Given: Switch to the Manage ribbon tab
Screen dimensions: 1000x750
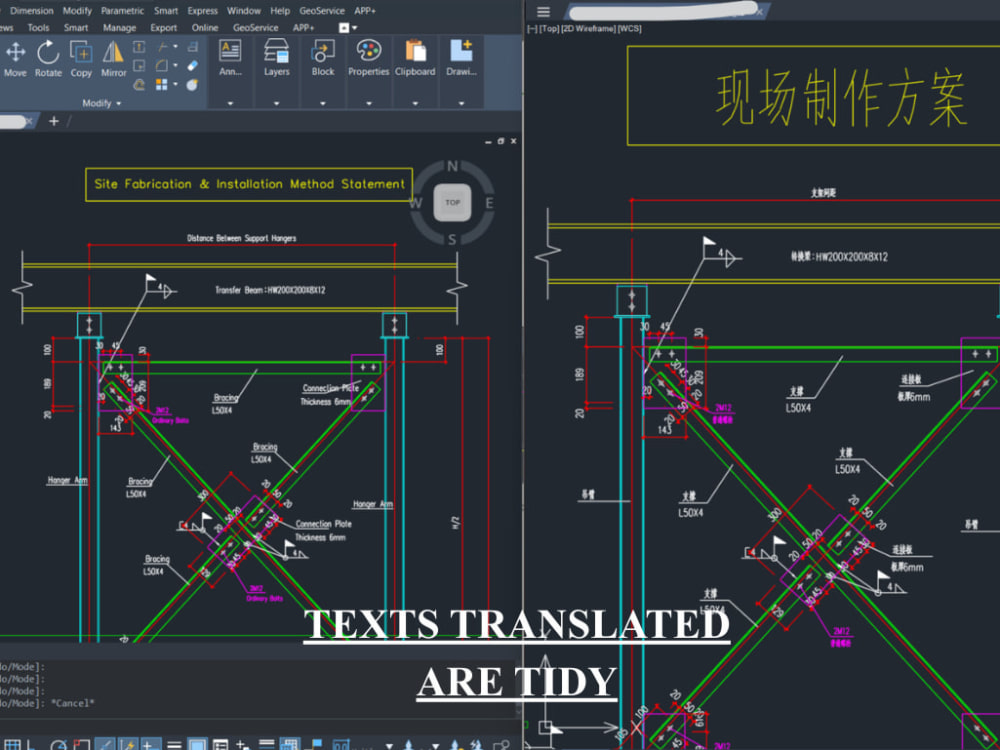Looking at the screenshot, I should [119, 27].
